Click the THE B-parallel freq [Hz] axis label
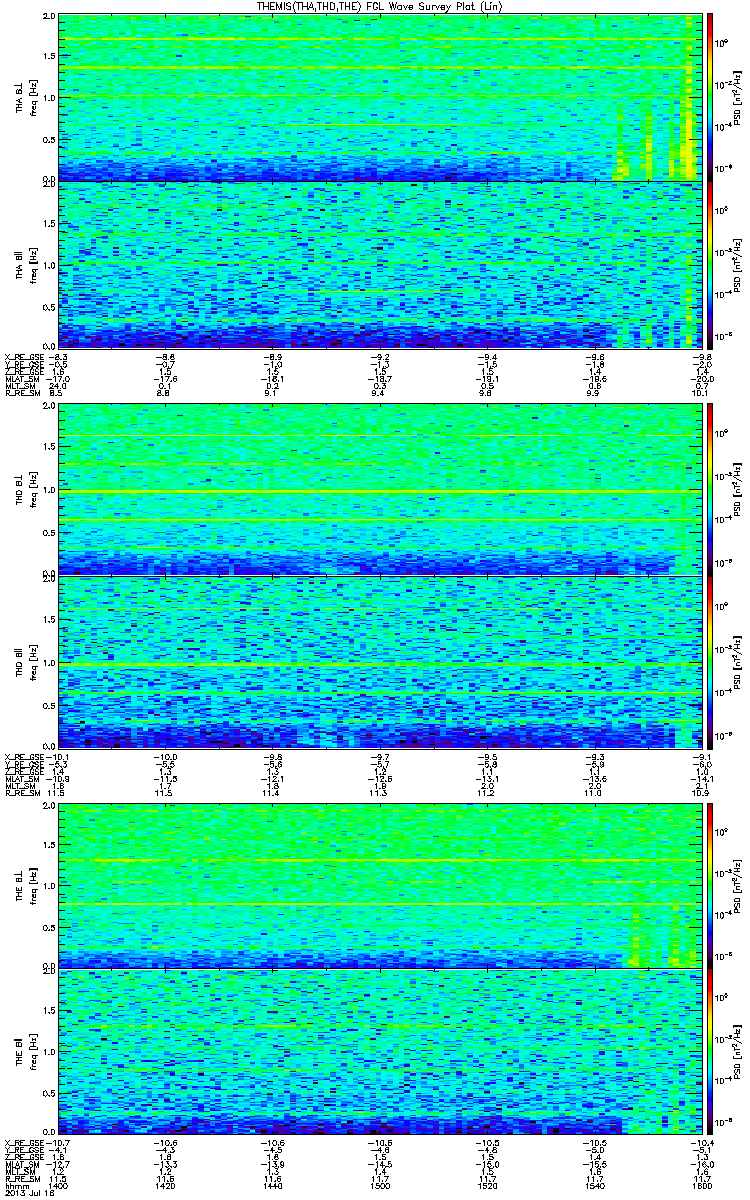 click(33, 1051)
